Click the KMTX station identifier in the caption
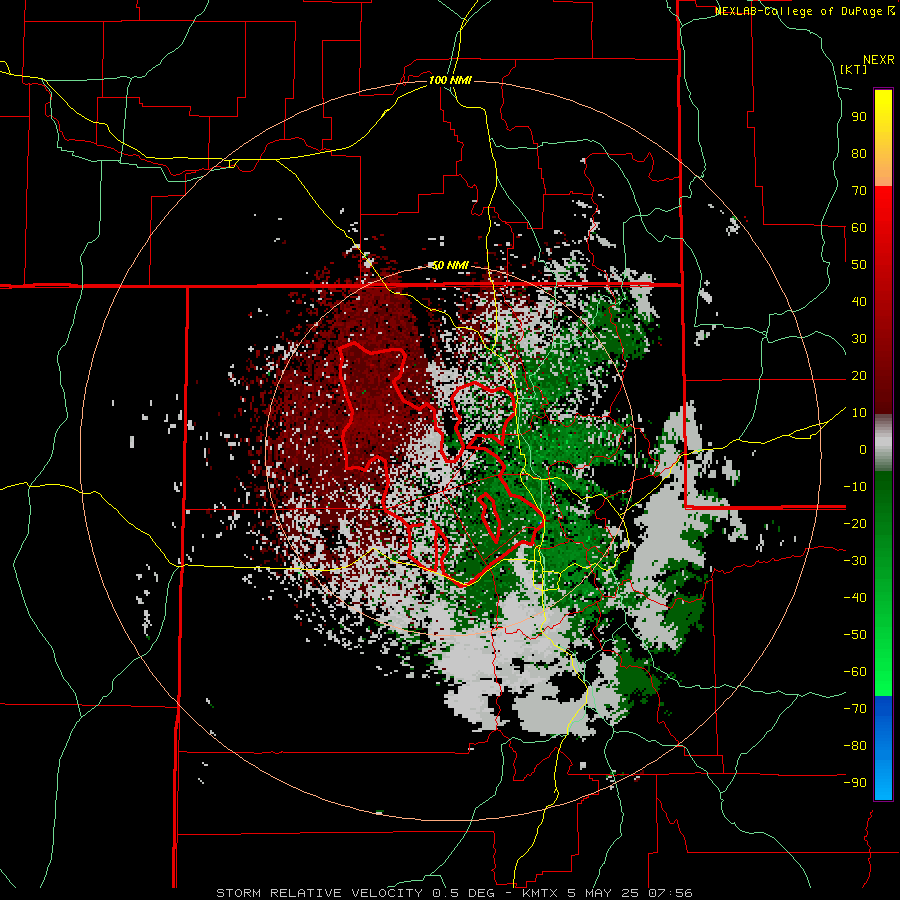 point(542,893)
